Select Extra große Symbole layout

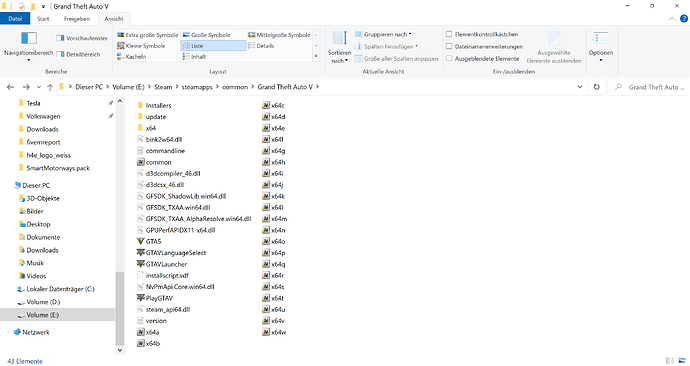pyautogui.click(x=147, y=35)
